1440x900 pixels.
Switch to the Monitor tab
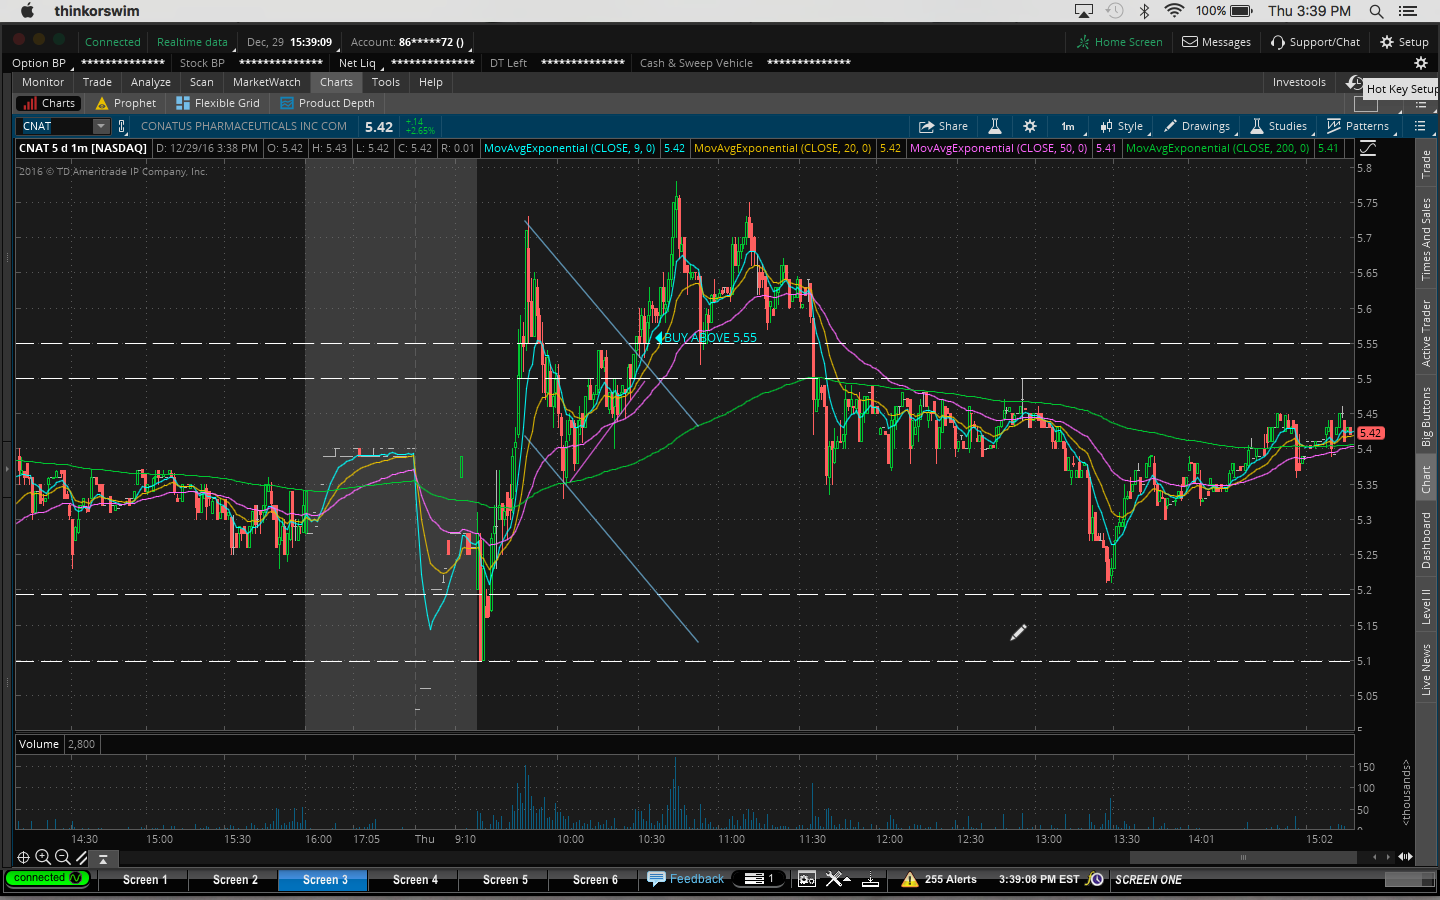tap(43, 82)
